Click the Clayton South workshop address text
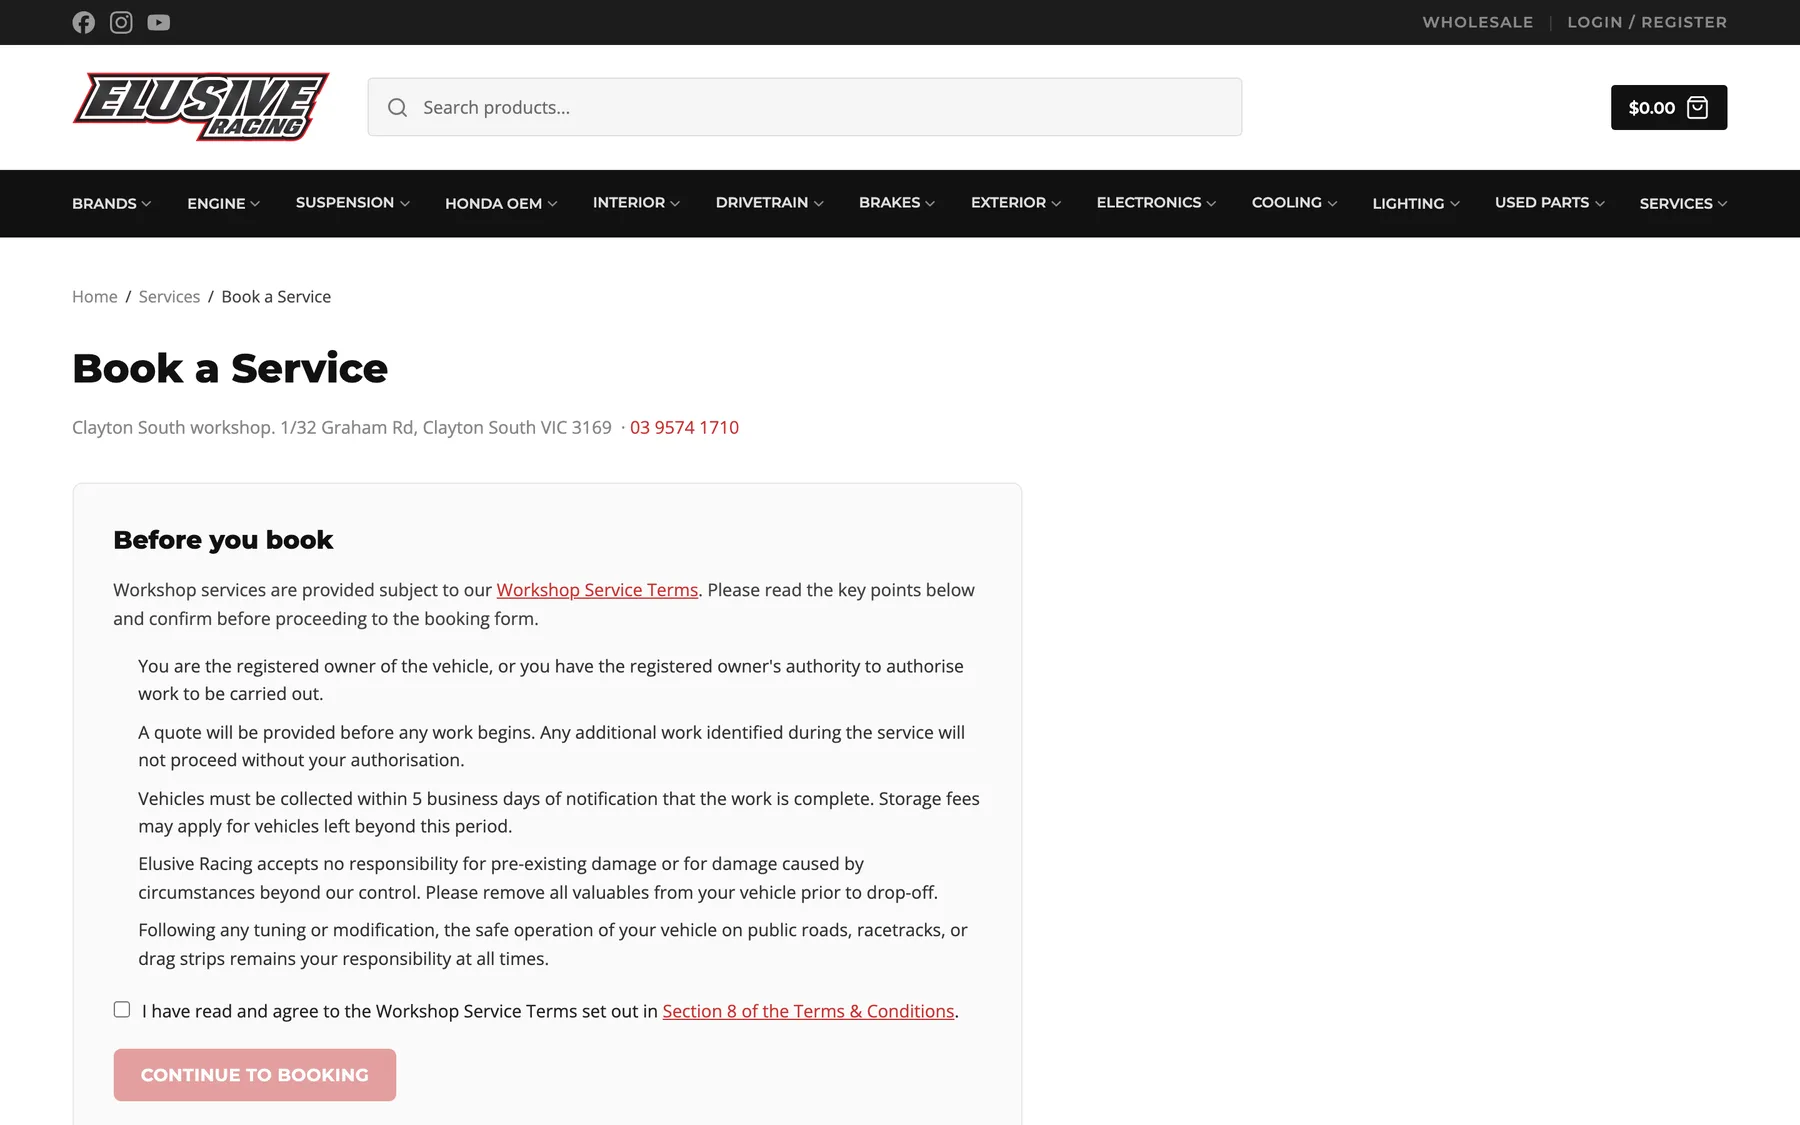Image resolution: width=1800 pixels, height=1125 pixels. click(342, 427)
